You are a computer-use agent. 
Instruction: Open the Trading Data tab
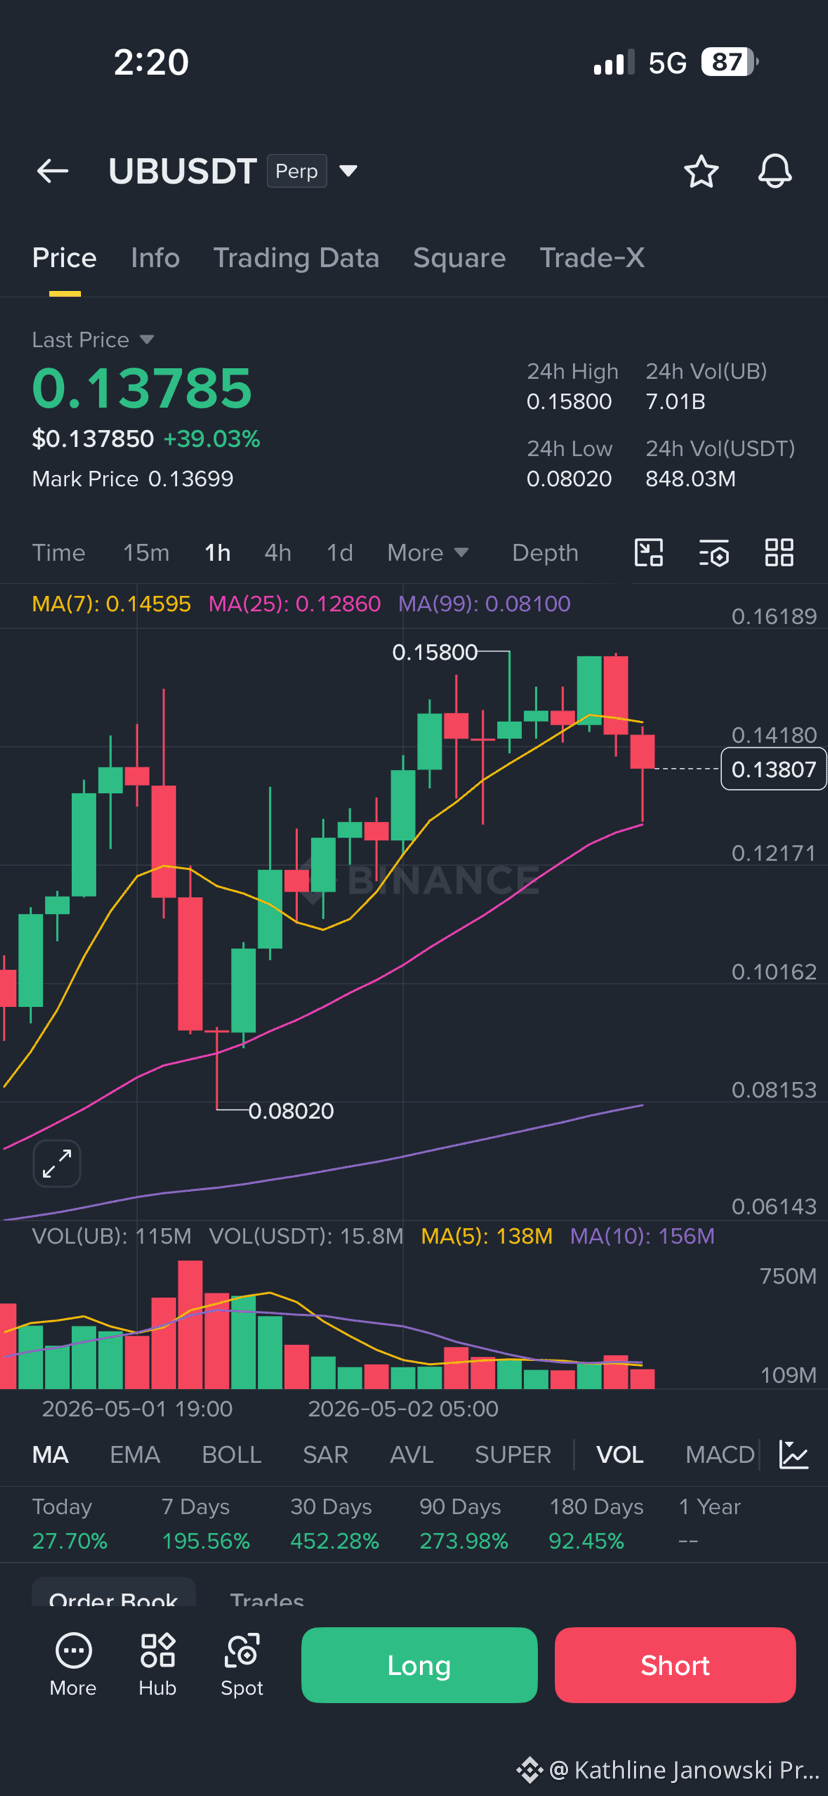(x=296, y=258)
